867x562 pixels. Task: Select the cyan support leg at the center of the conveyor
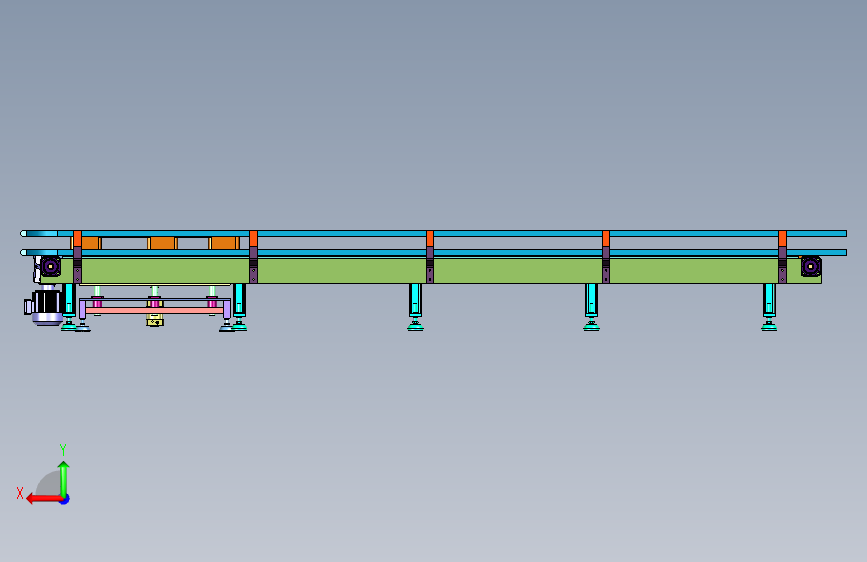pos(415,307)
